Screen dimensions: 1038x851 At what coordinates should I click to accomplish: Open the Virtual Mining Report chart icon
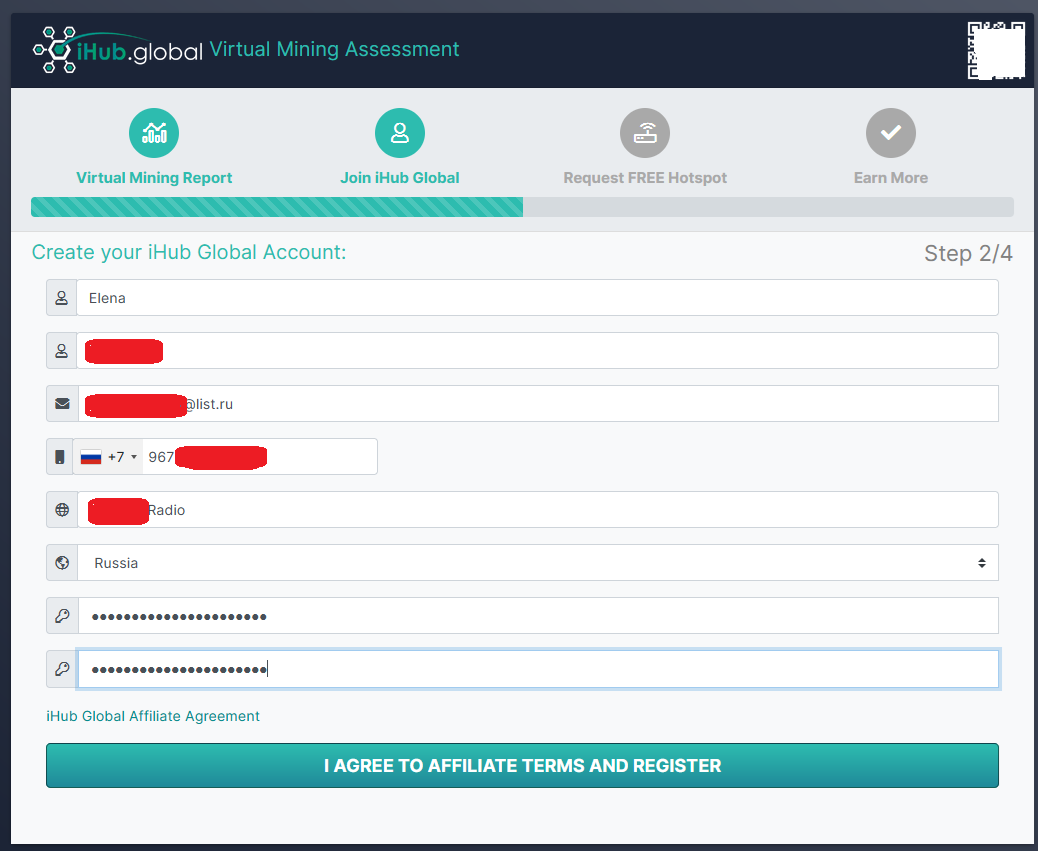[x=154, y=133]
